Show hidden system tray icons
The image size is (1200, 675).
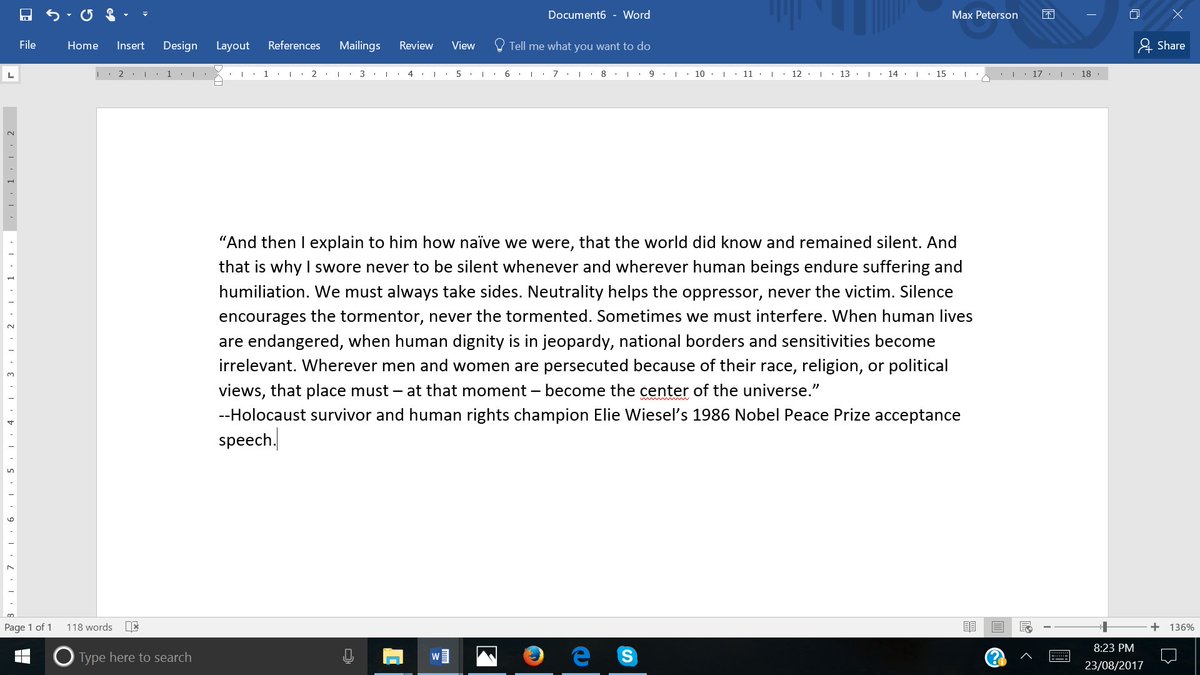(x=1027, y=657)
